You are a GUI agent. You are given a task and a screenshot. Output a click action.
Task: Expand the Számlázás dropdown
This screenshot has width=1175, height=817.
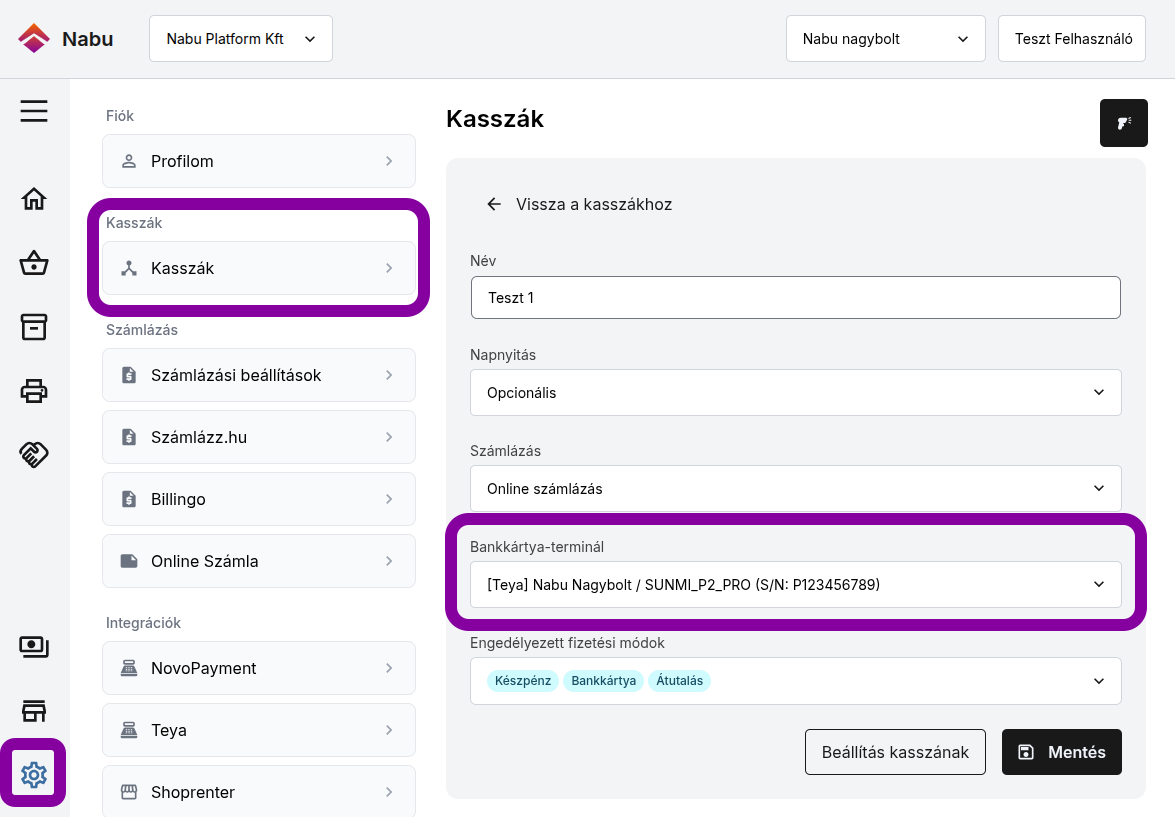(796, 489)
